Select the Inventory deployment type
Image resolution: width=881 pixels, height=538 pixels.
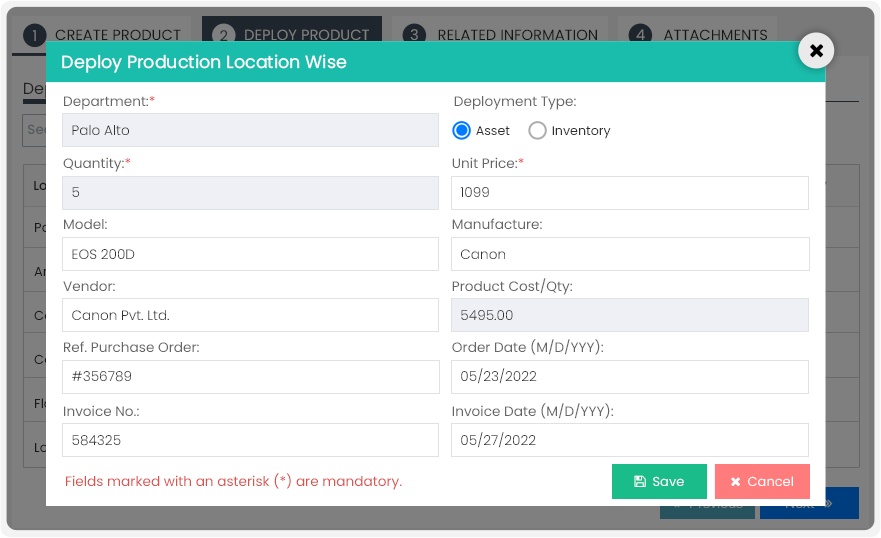pyautogui.click(x=537, y=130)
